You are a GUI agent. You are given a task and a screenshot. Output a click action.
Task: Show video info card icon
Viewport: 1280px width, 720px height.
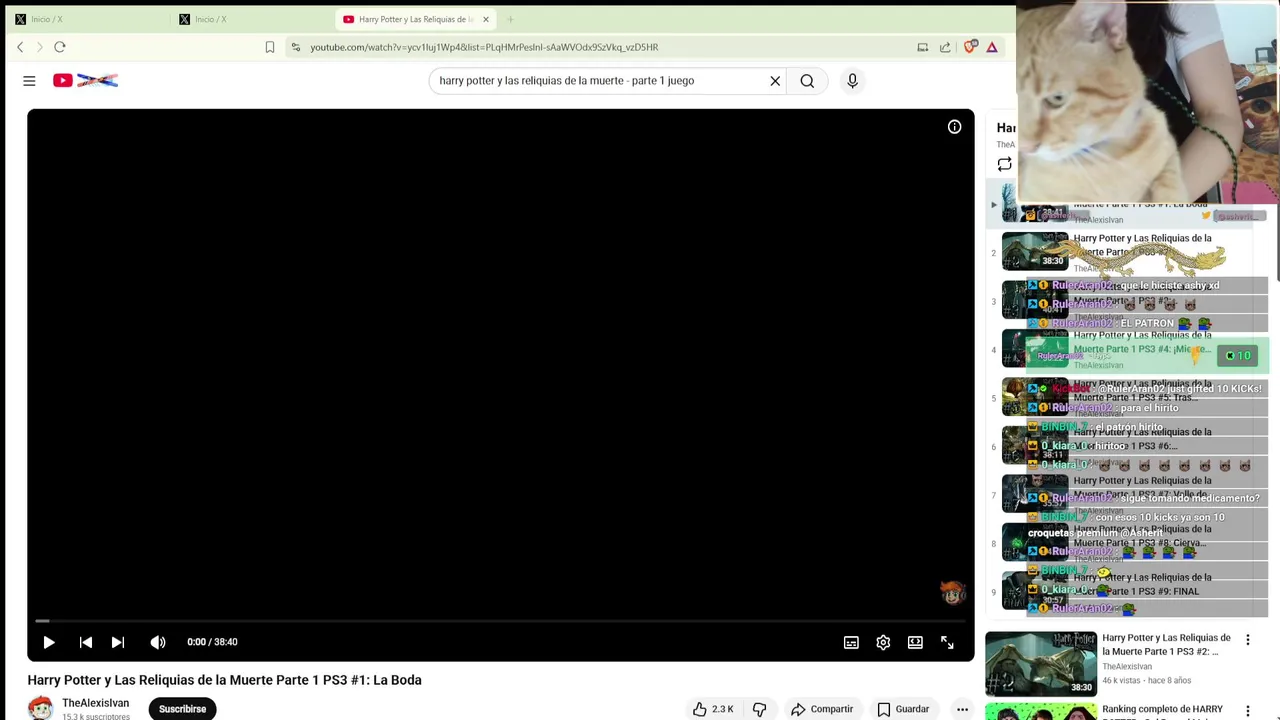point(954,127)
